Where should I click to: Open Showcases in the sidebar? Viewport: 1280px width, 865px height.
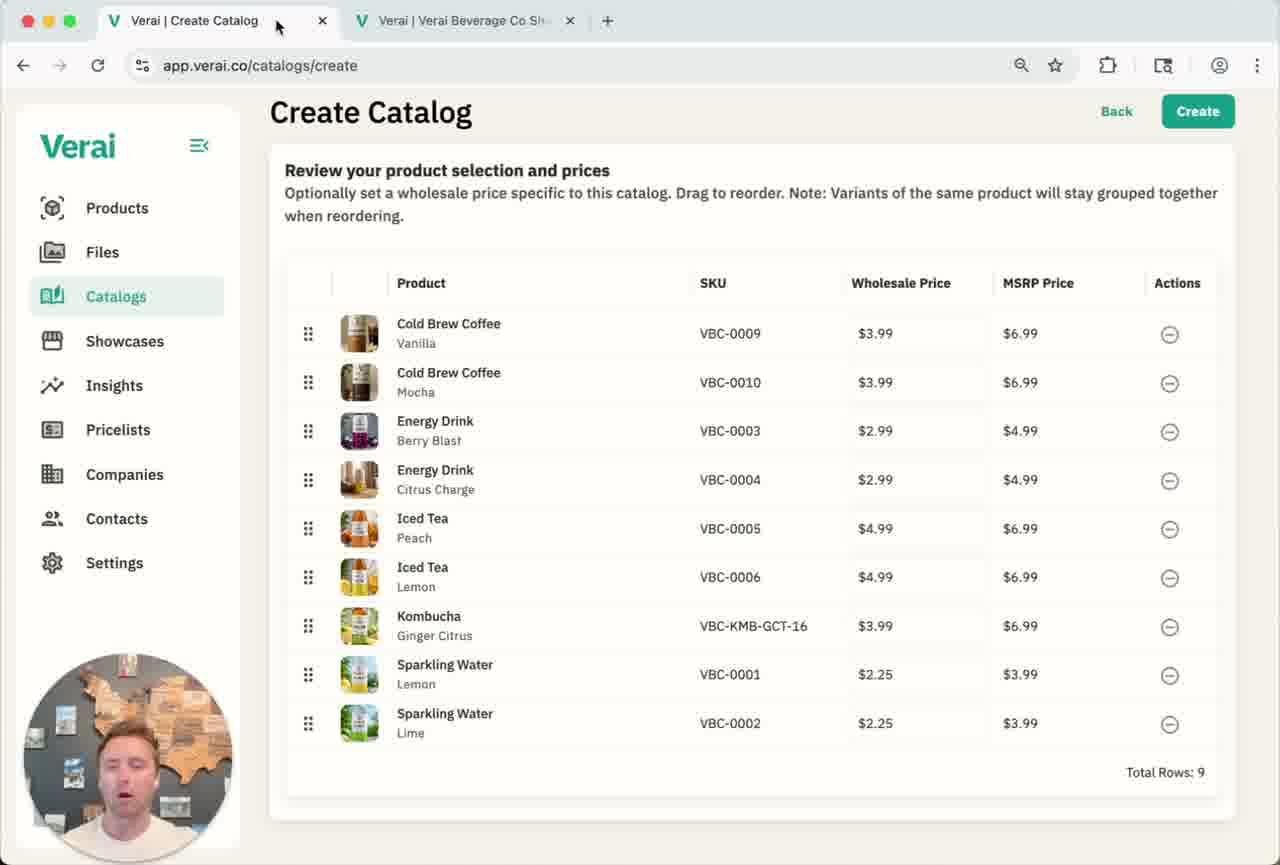pyautogui.click(x=127, y=341)
